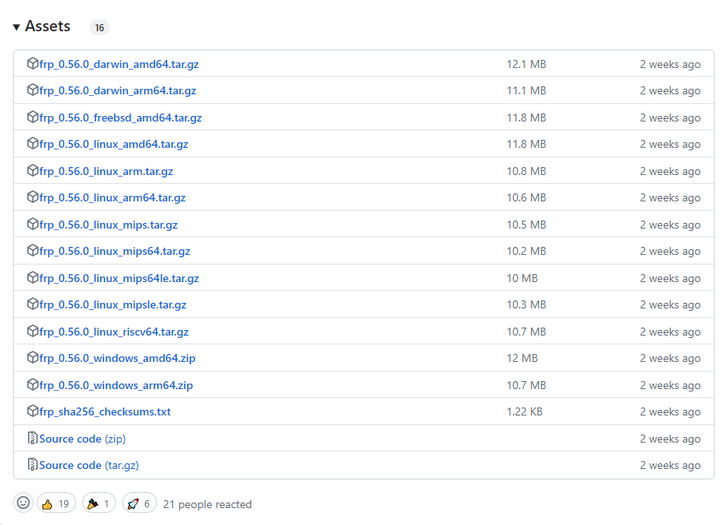
Task: Download frp_0.56.0_darwin_arm64.tar.gz
Action: 117,91
